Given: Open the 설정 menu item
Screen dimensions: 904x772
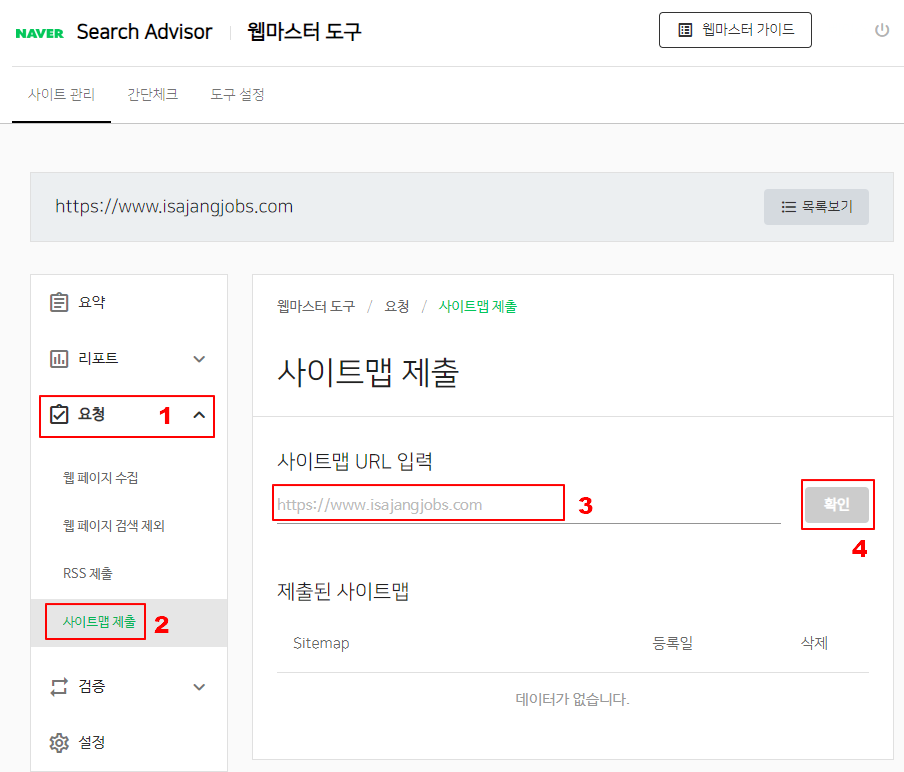Looking at the screenshot, I should click(129, 743).
